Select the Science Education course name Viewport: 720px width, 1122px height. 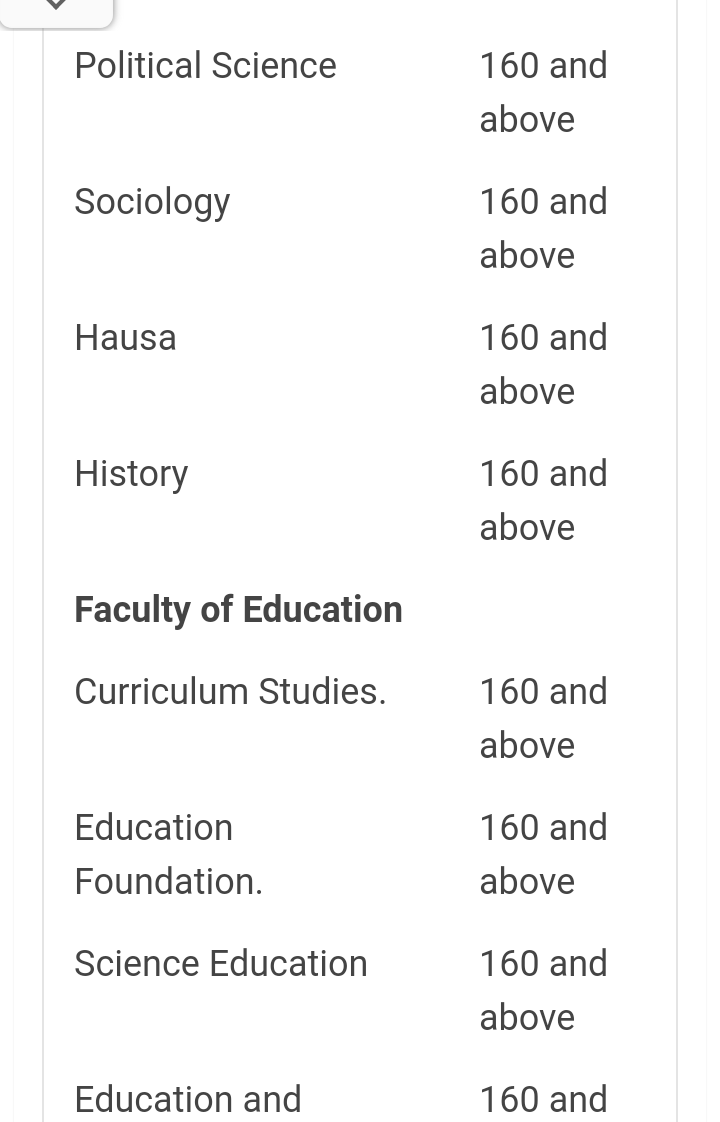point(221,964)
